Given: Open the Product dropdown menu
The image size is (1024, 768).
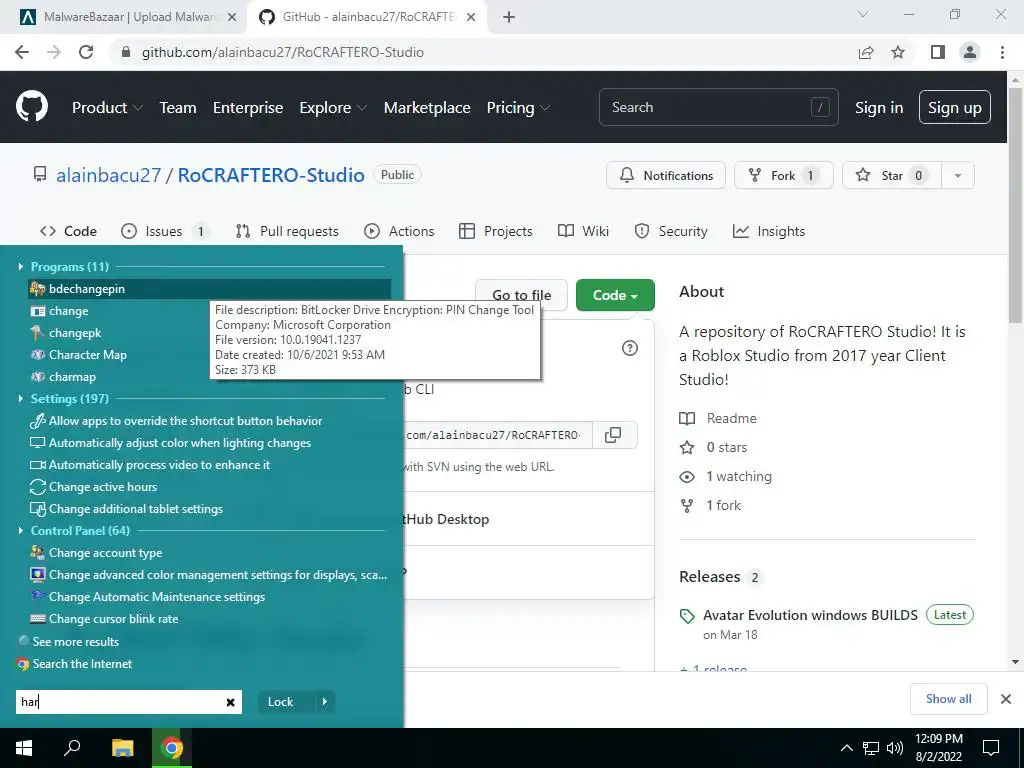Looking at the screenshot, I should click(107, 107).
